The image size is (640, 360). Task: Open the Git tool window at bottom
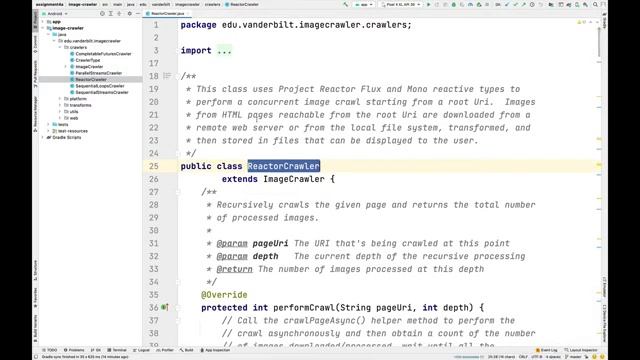[x=96, y=350]
